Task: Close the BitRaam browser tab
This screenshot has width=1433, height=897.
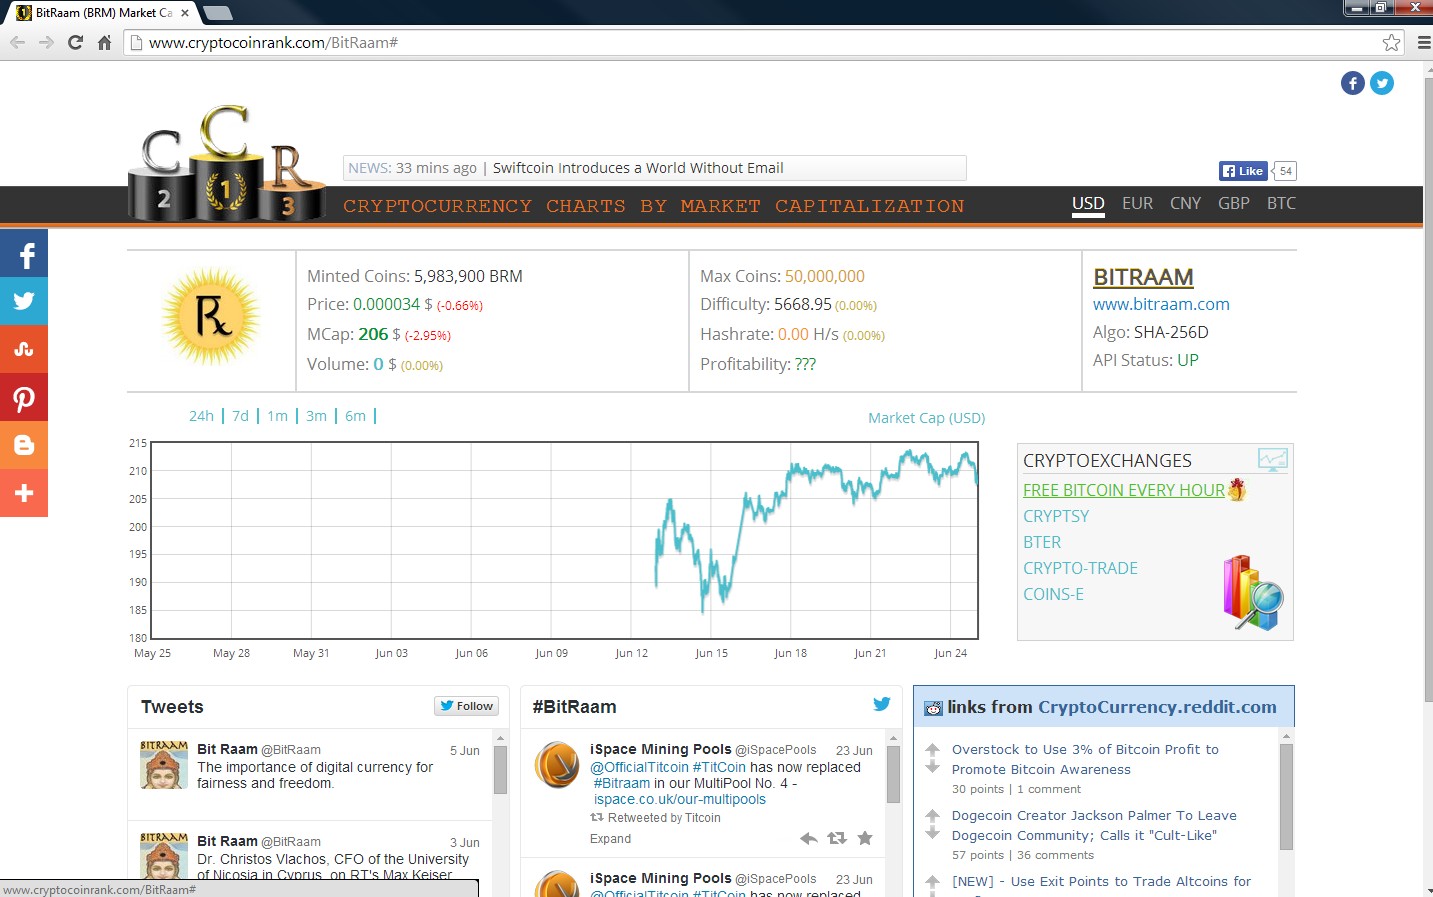Action: [x=185, y=13]
